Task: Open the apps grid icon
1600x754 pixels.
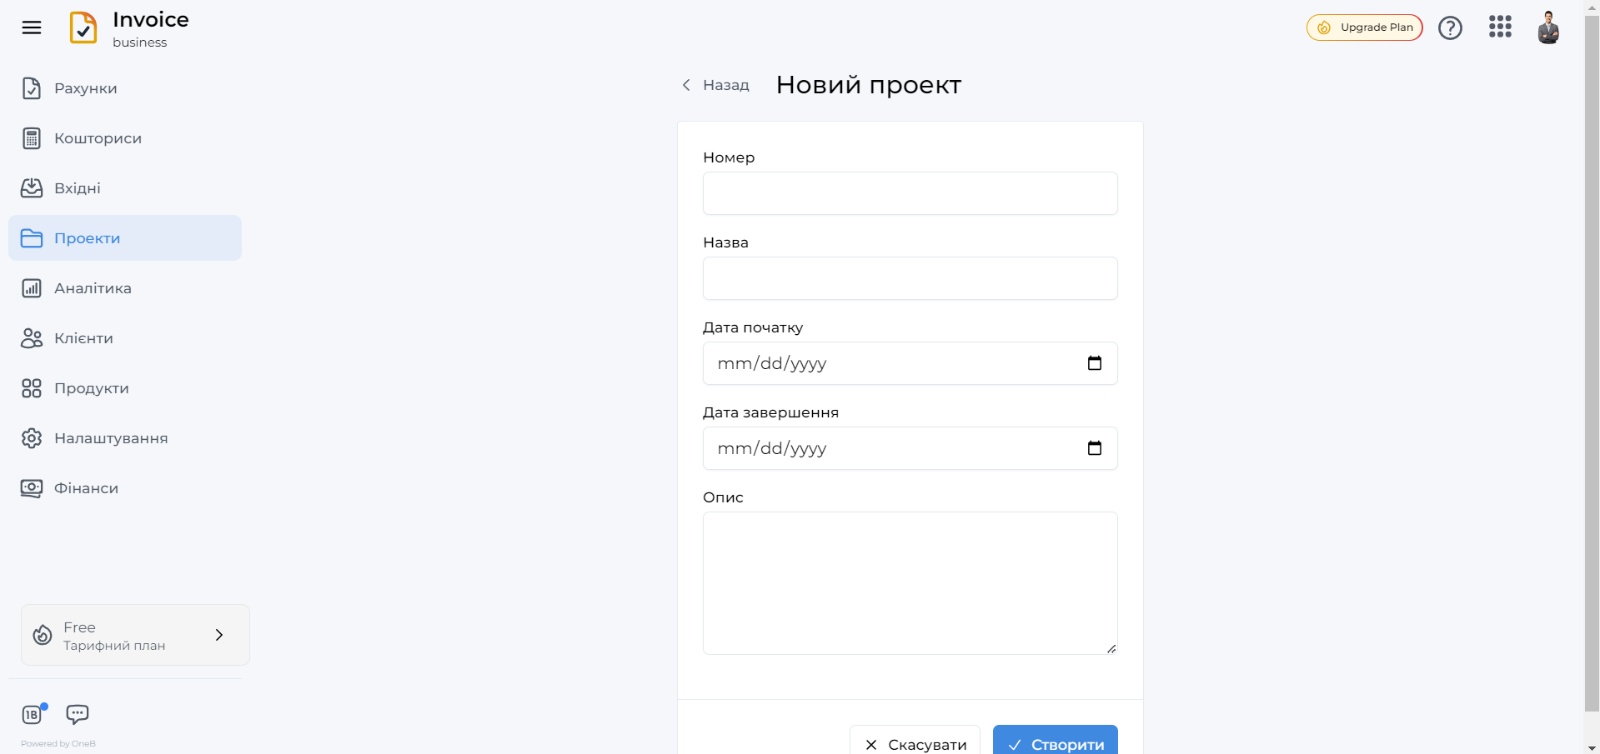Action: [1500, 27]
